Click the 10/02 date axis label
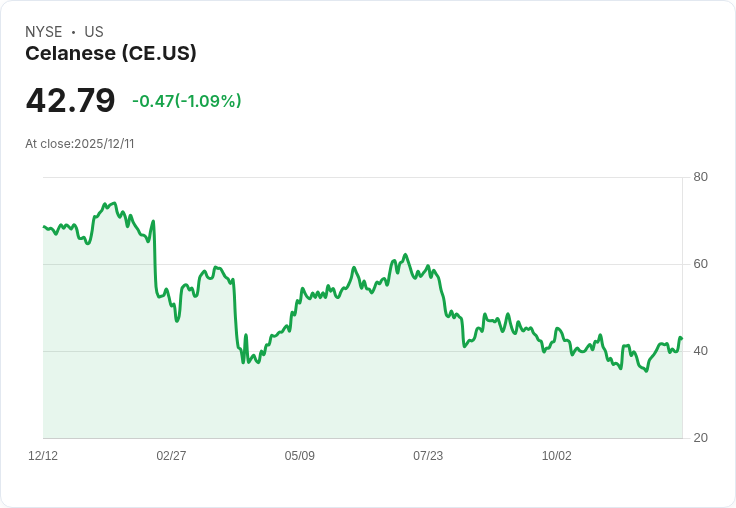This screenshot has height=508, width=736. pyautogui.click(x=556, y=456)
